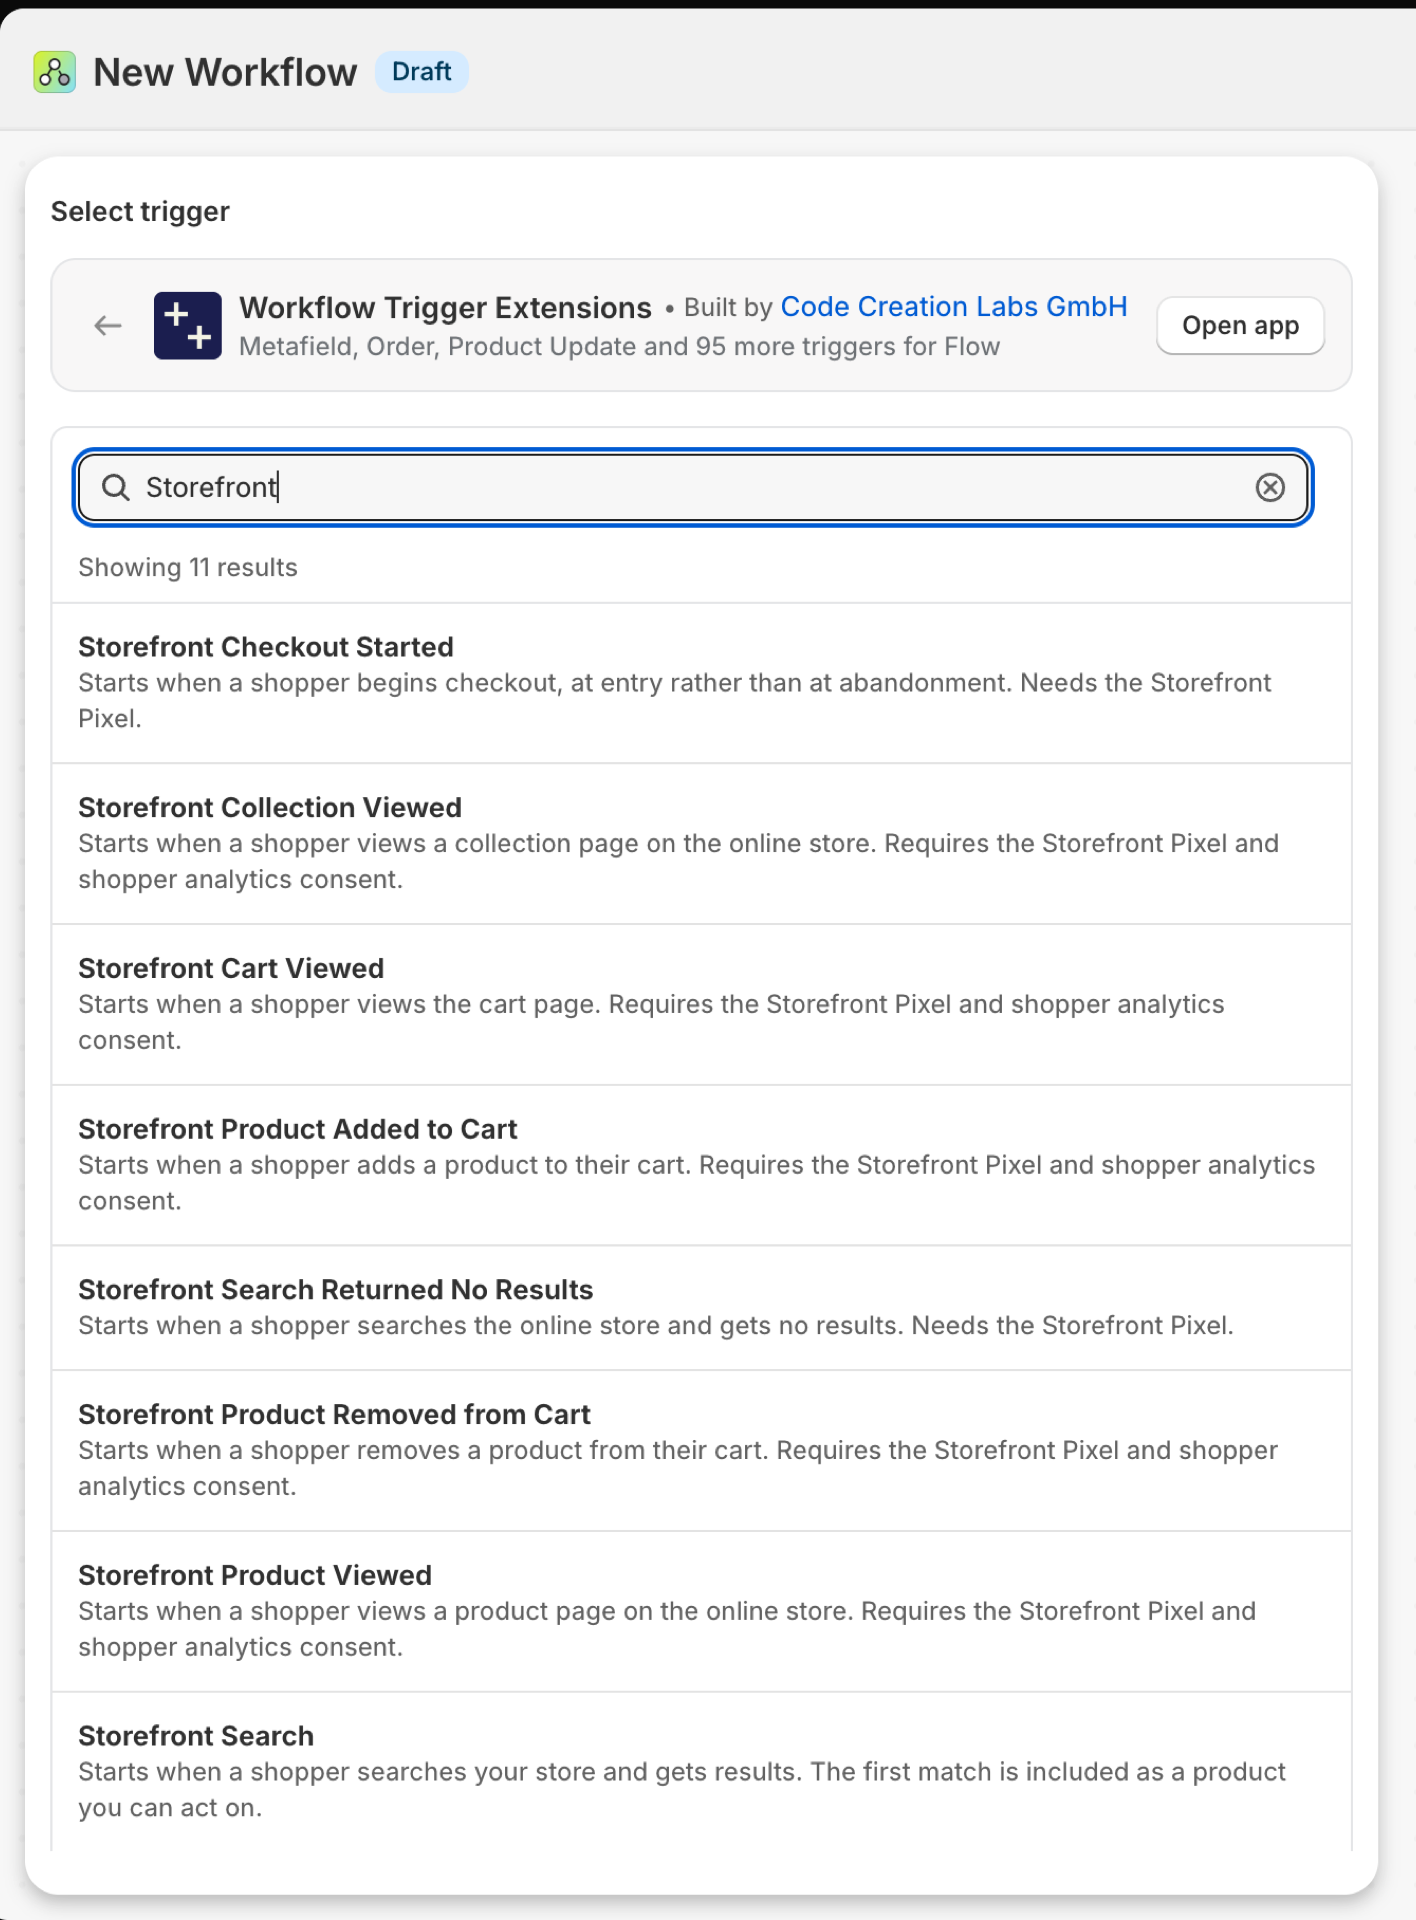Choose Storefront Search description starting 'Starts when a shopper searches your store'

point(682,1790)
